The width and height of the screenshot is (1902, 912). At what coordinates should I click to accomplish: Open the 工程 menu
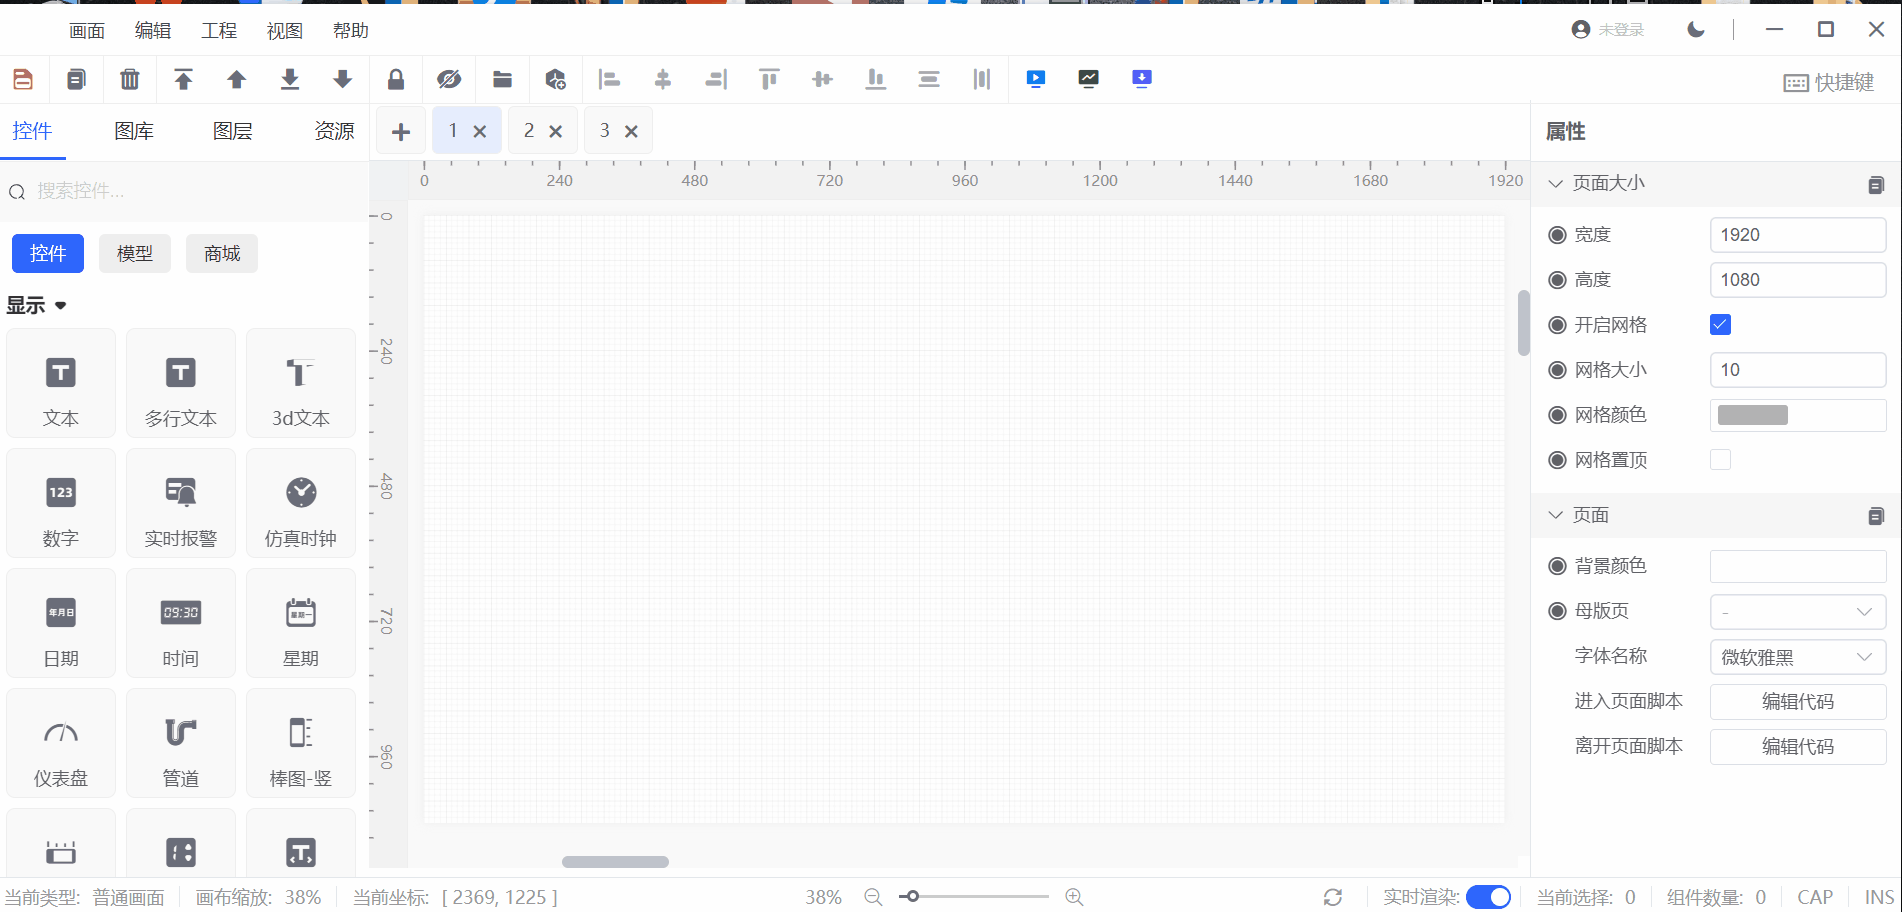coord(218,30)
